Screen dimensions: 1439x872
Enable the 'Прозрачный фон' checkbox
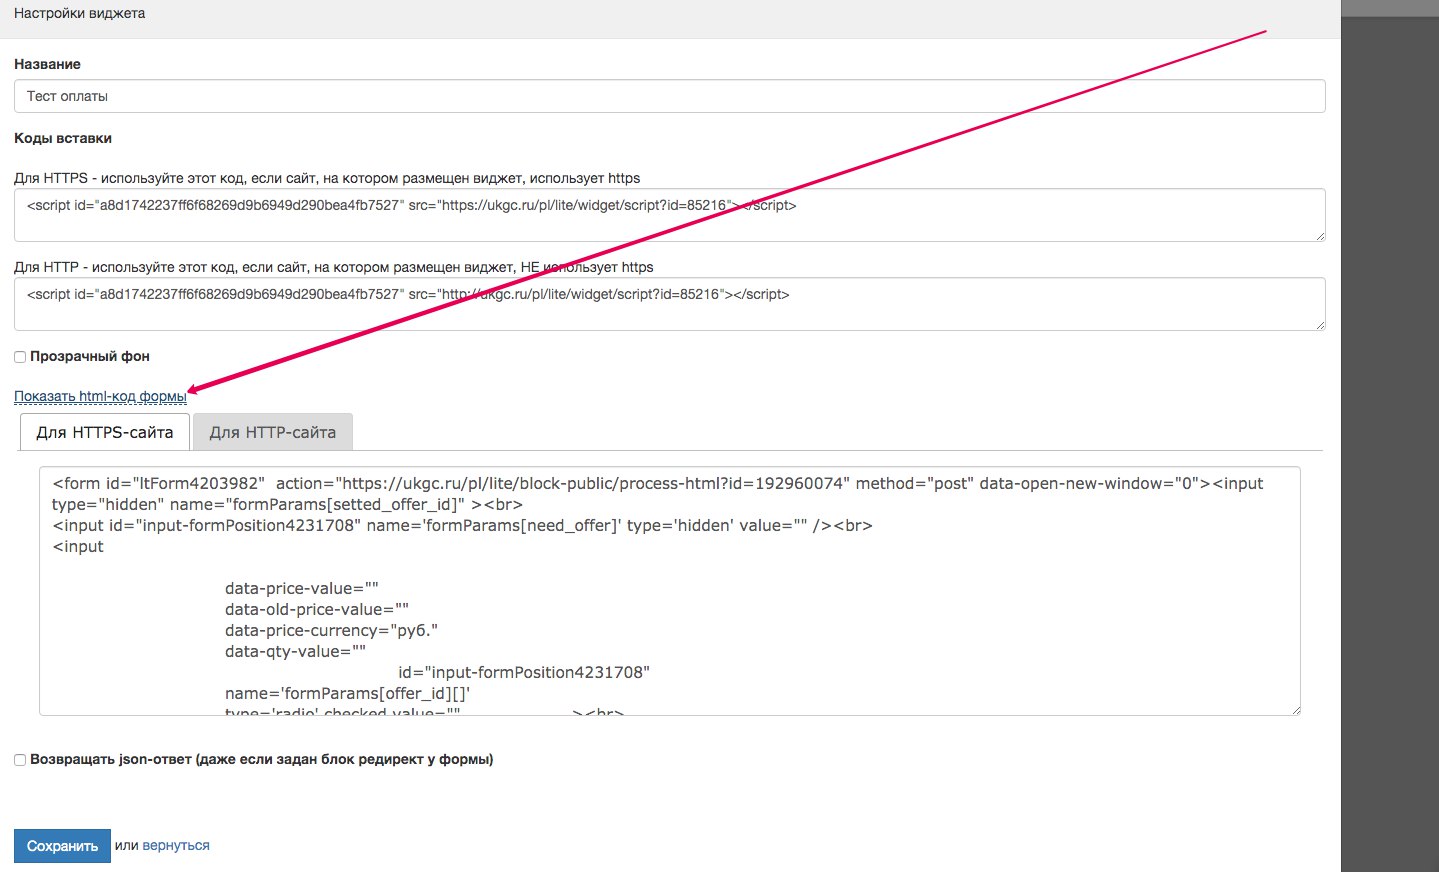20,357
